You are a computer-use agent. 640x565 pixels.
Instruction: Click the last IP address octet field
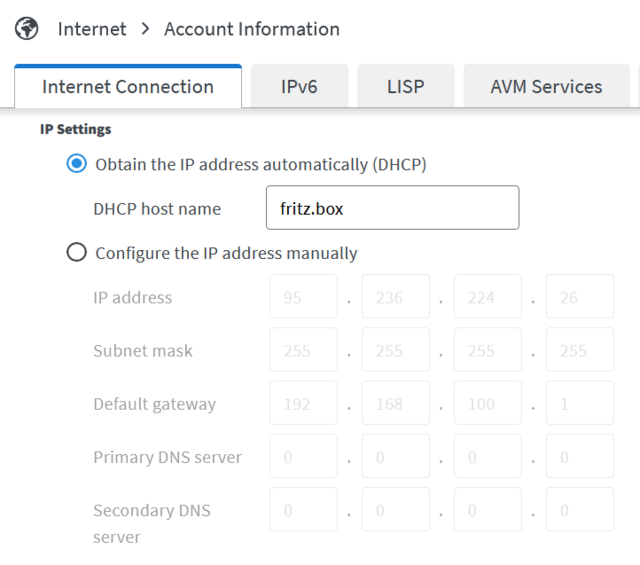[x=580, y=297]
